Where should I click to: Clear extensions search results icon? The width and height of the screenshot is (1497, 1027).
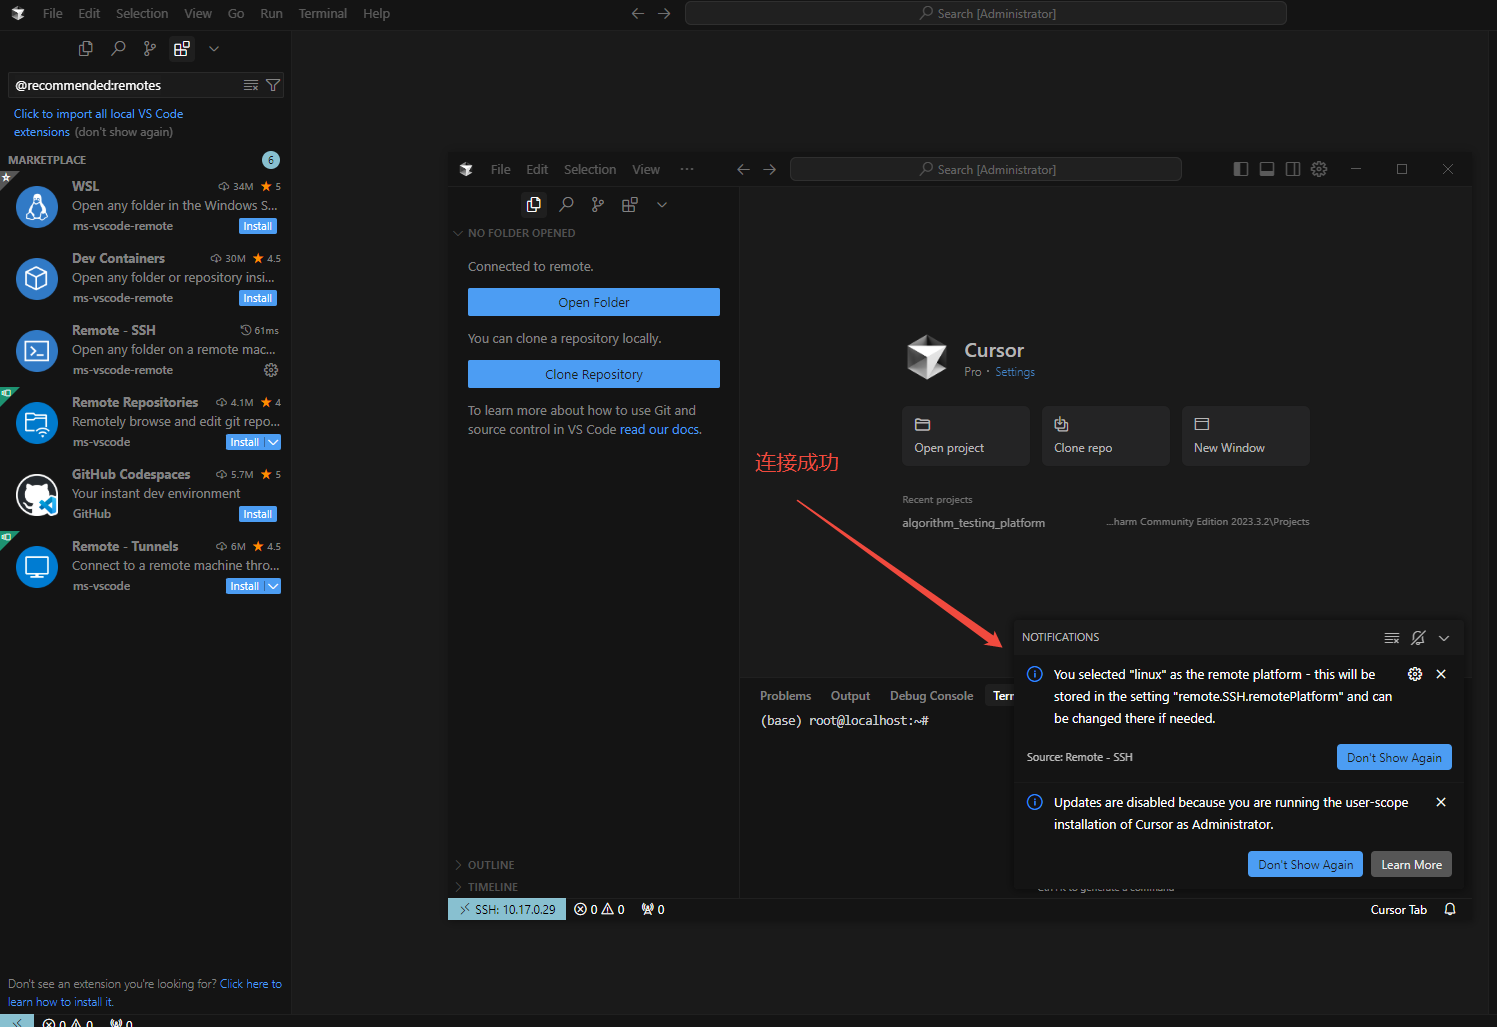click(x=251, y=85)
